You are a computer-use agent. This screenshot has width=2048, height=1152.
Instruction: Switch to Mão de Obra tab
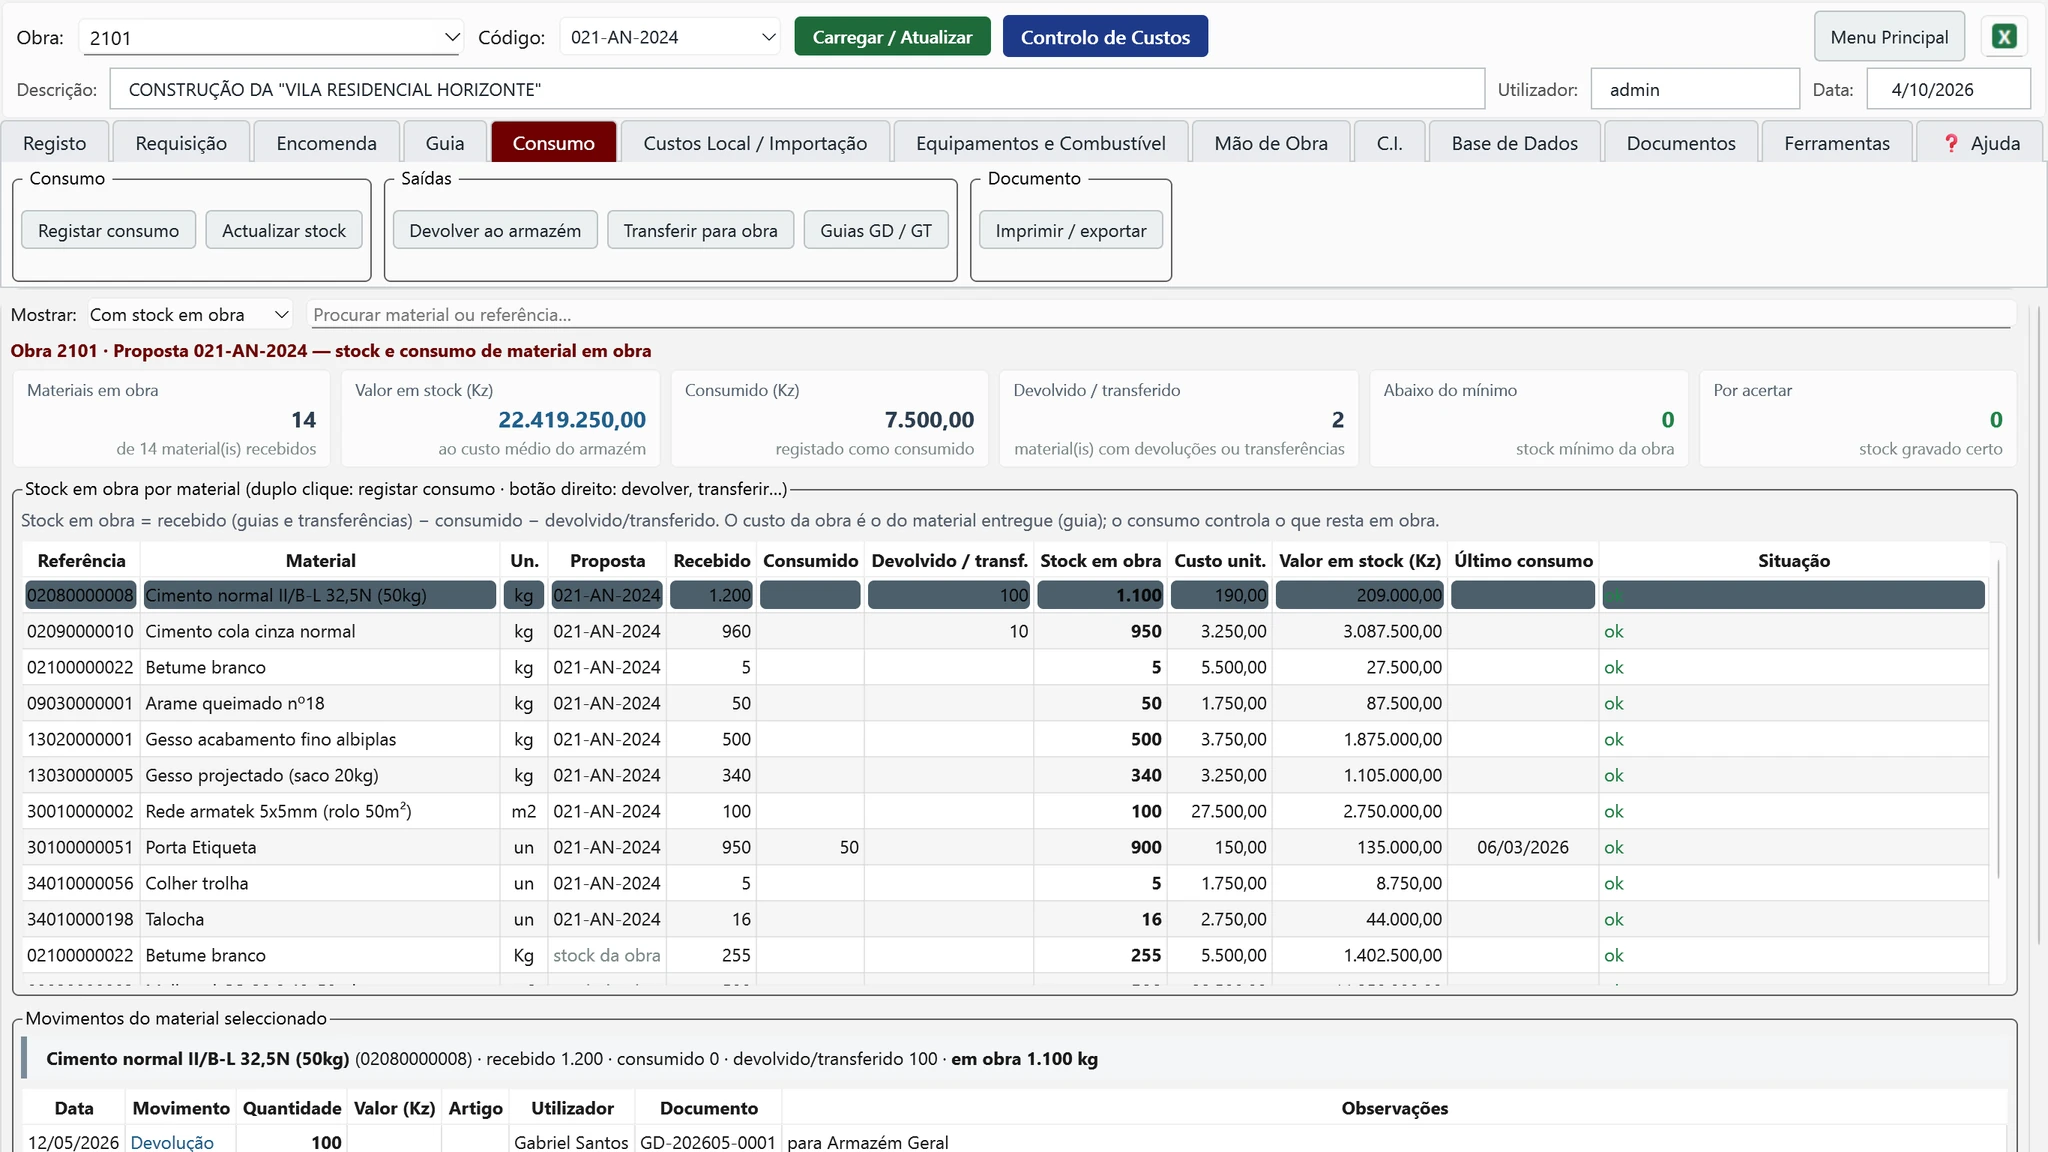[x=1271, y=143]
